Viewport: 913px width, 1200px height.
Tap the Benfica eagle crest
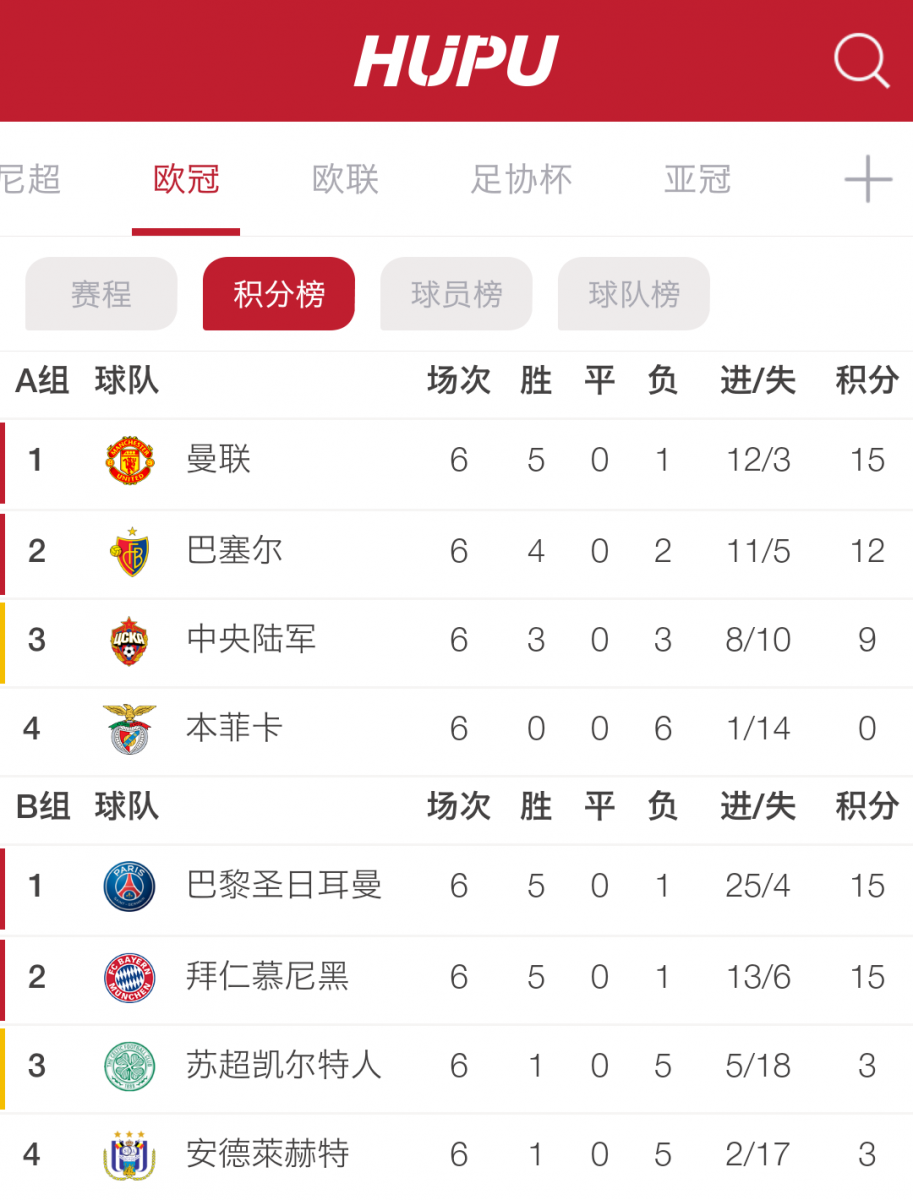click(x=130, y=729)
